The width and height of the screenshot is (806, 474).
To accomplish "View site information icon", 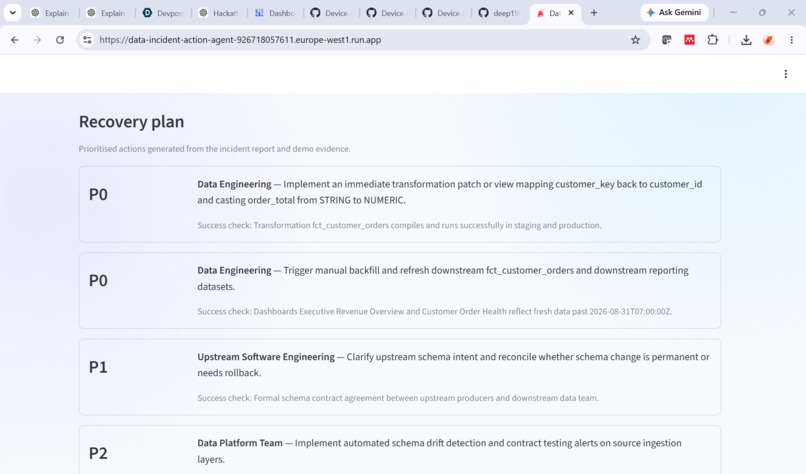I will pyautogui.click(x=87, y=40).
